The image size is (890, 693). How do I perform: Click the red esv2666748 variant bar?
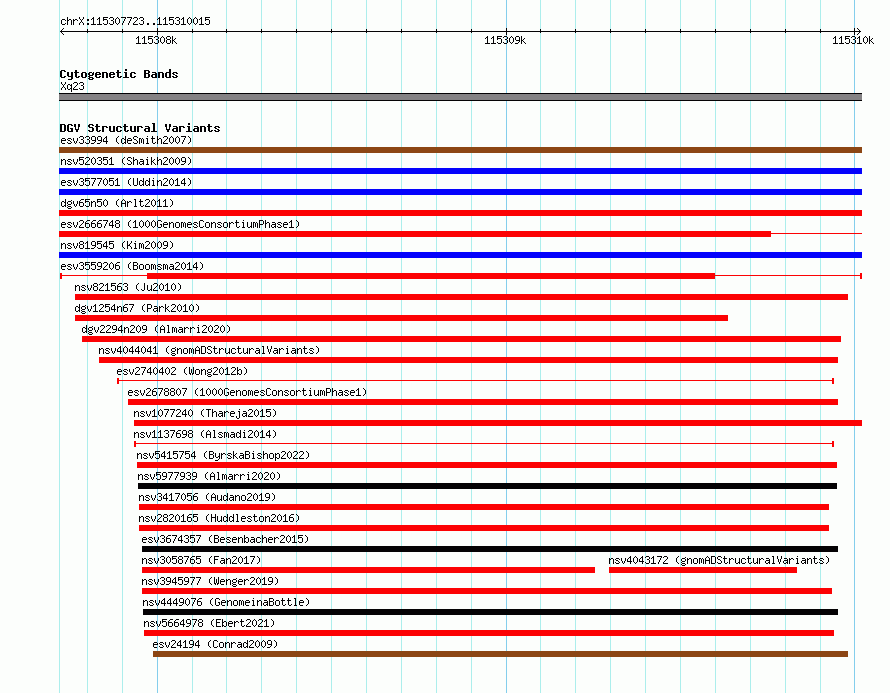(415, 234)
